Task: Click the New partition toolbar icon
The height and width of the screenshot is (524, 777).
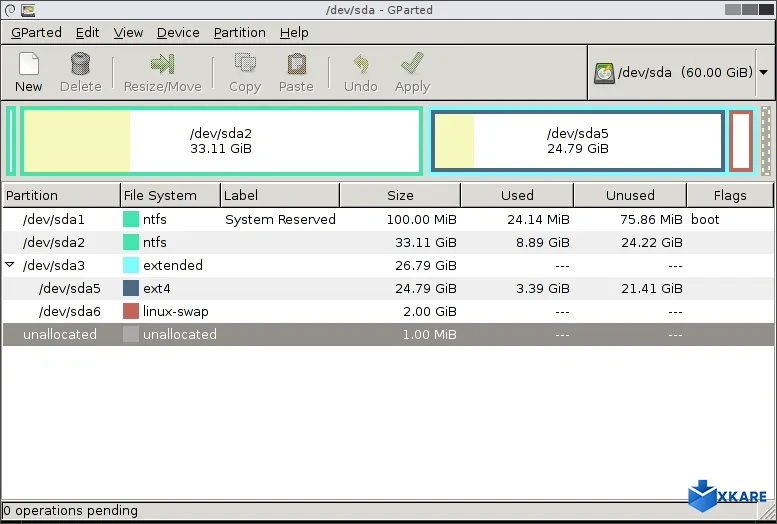Action: 28,65
